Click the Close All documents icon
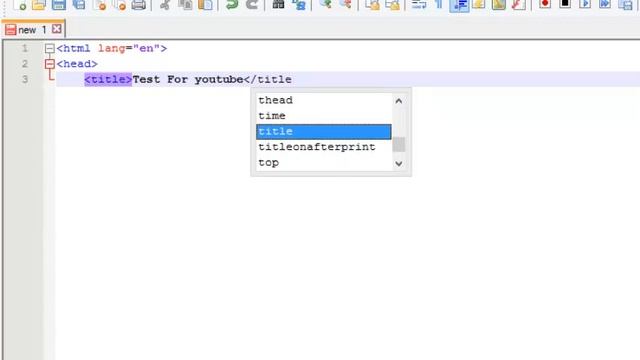Viewport: 640px width, 360px height. coord(119,4)
